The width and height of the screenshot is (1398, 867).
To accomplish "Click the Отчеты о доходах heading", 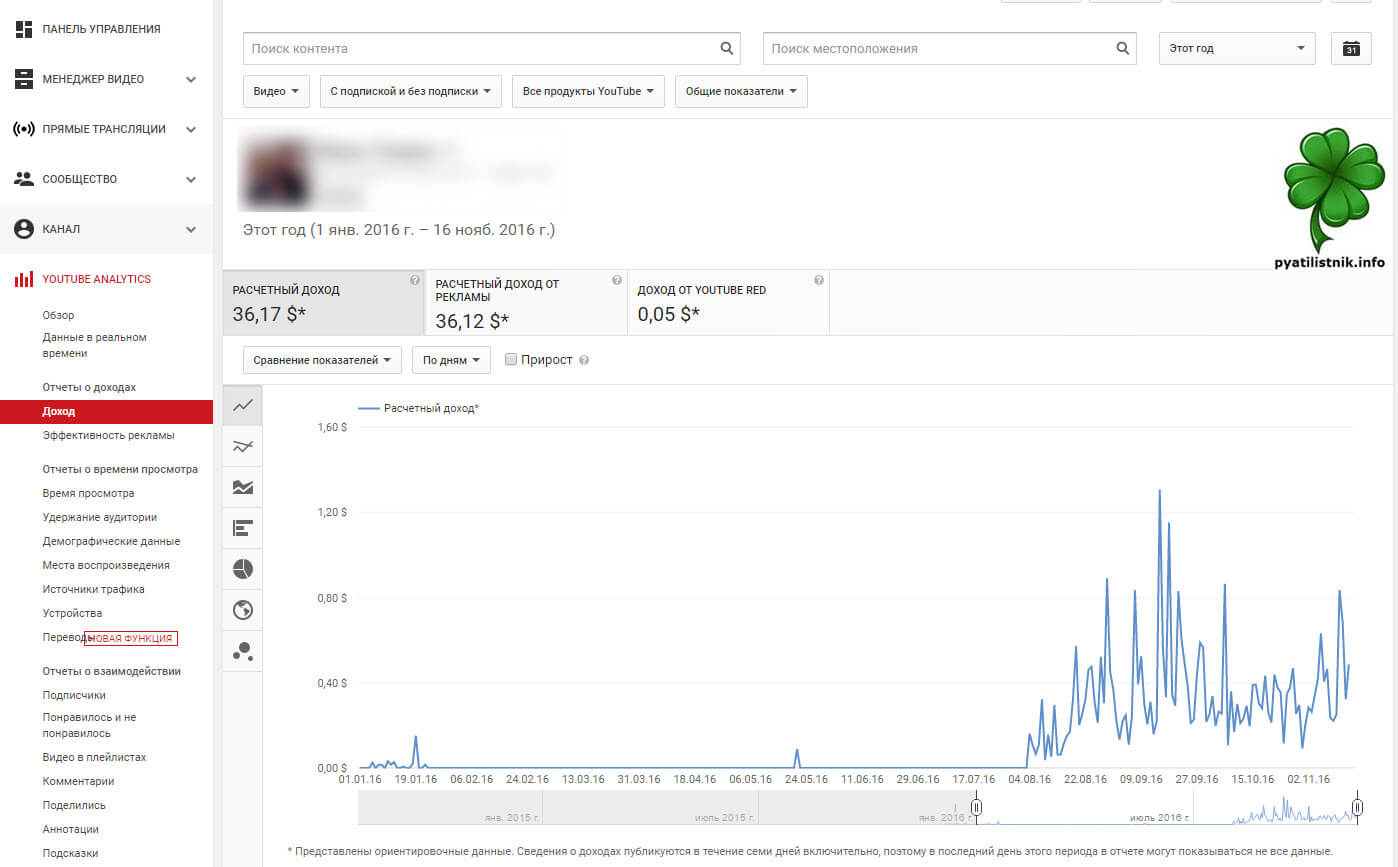I will [89, 387].
